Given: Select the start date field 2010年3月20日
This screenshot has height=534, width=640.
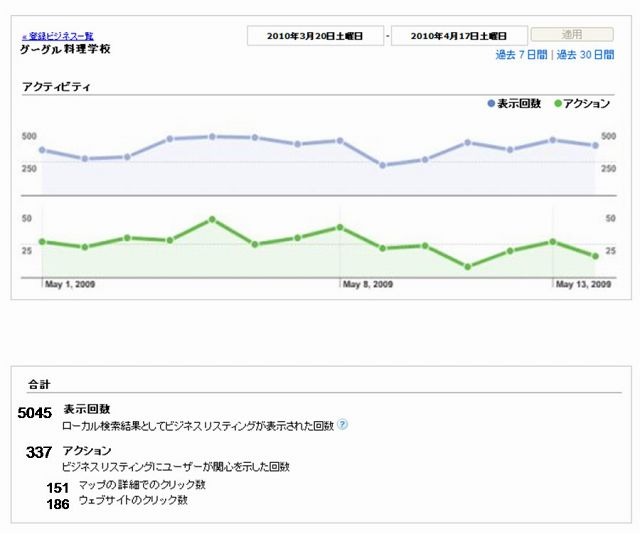Looking at the screenshot, I should click(314, 36).
